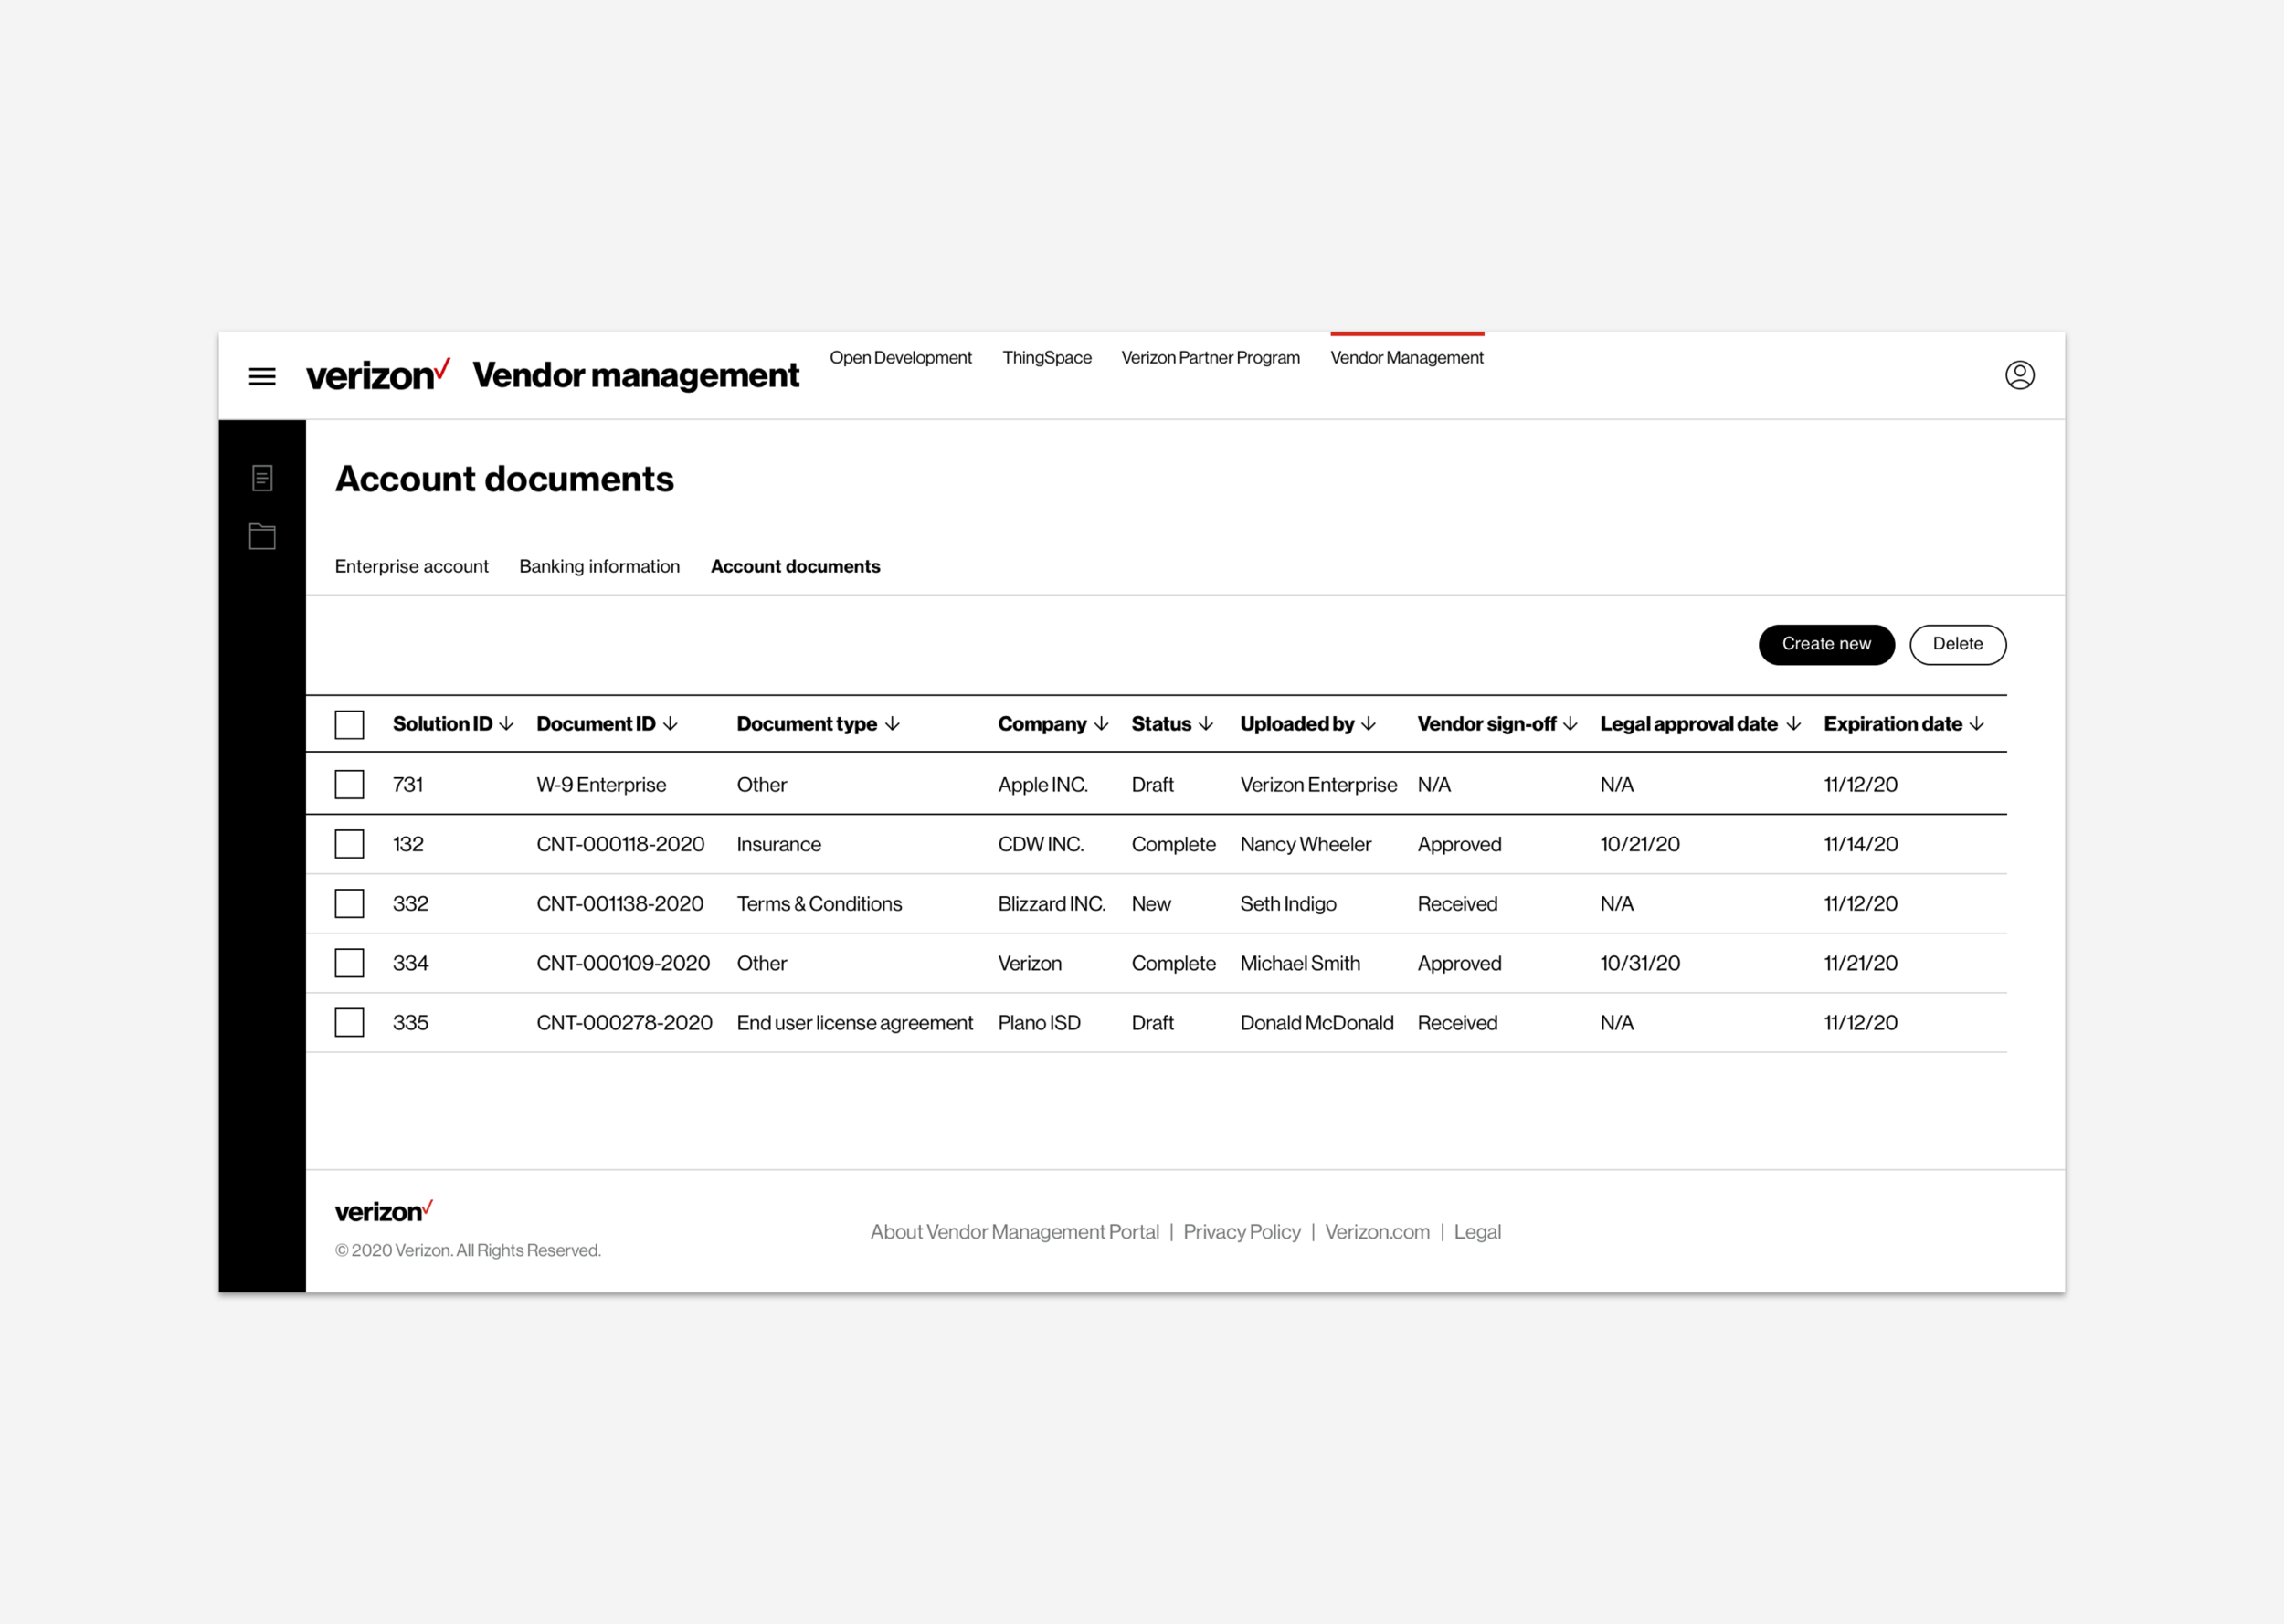Click the Verizon logo in header
Image resolution: width=2284 pixels, height=1624 pixels.
(x=378, y=375)
